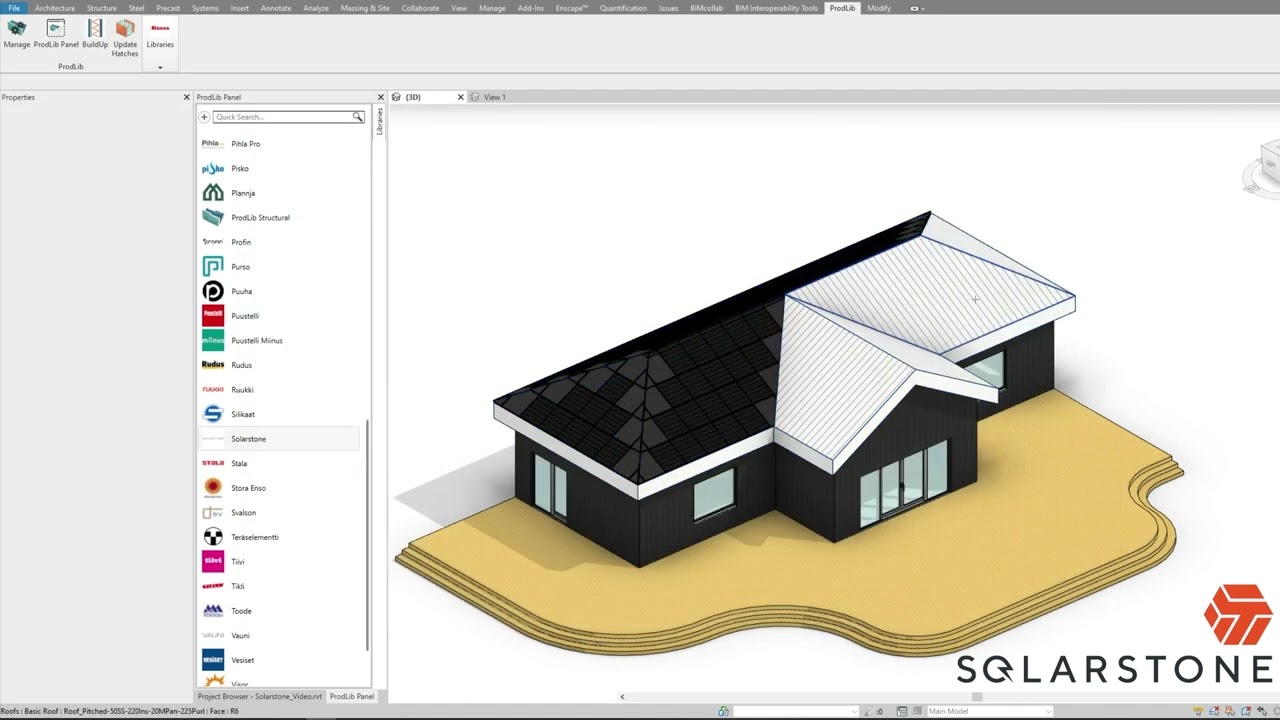Open the BIM Interoperability Tools tab
The image size is (1280, 720).
[x=776, y=8]
